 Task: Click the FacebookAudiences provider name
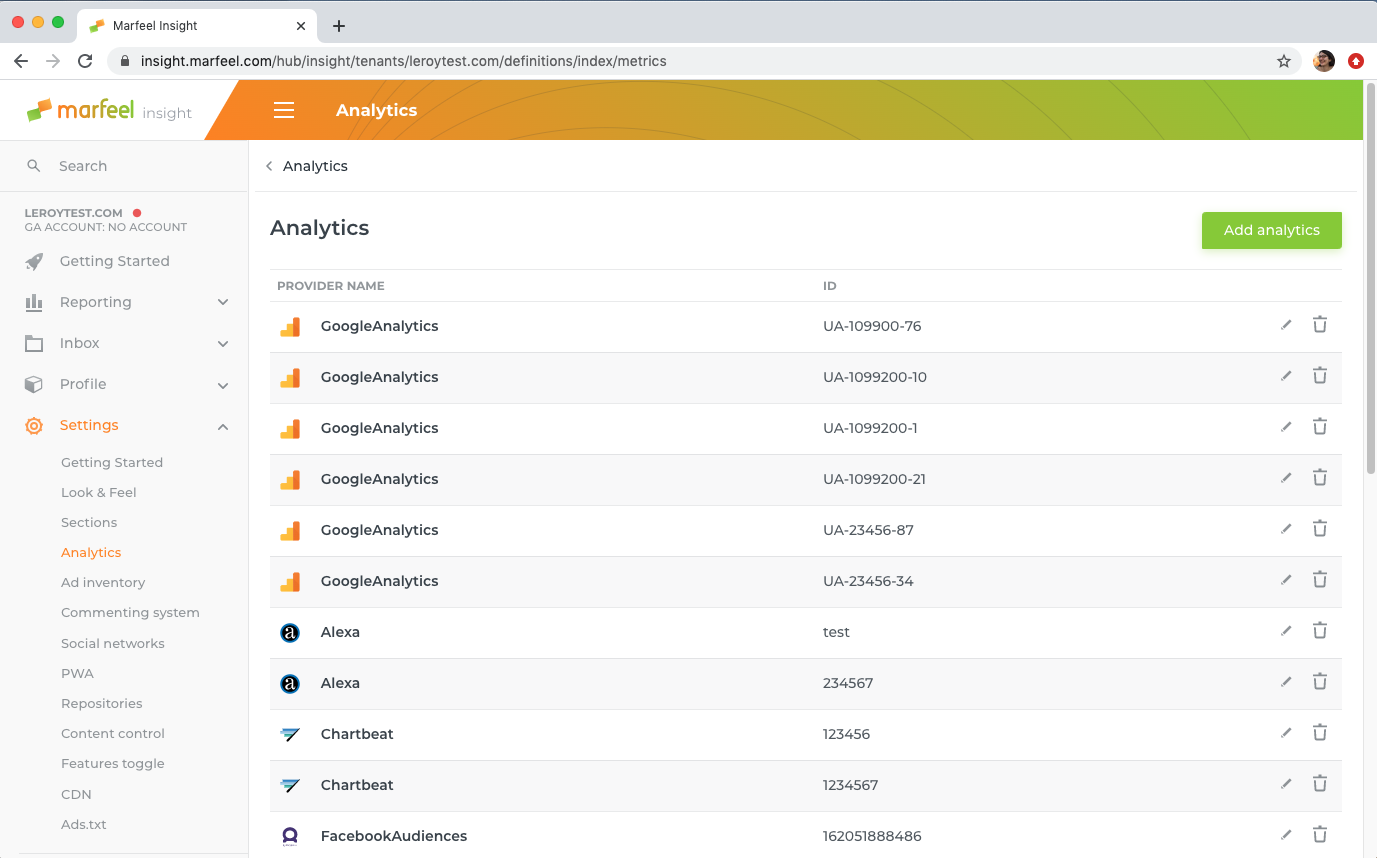click(394, 836)
